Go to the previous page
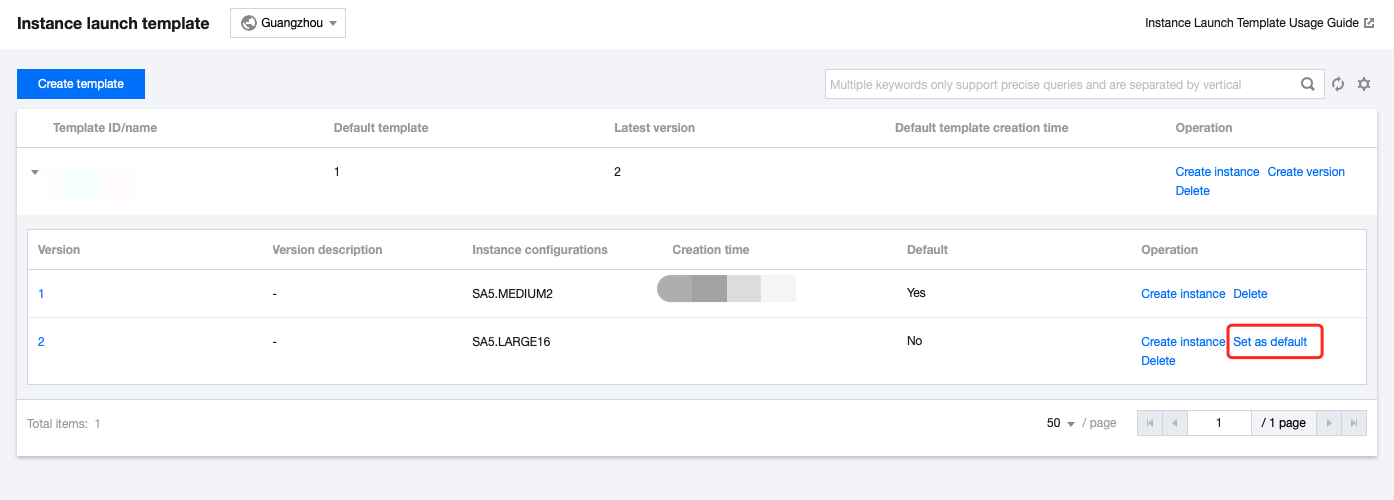 pos(1174,423)
